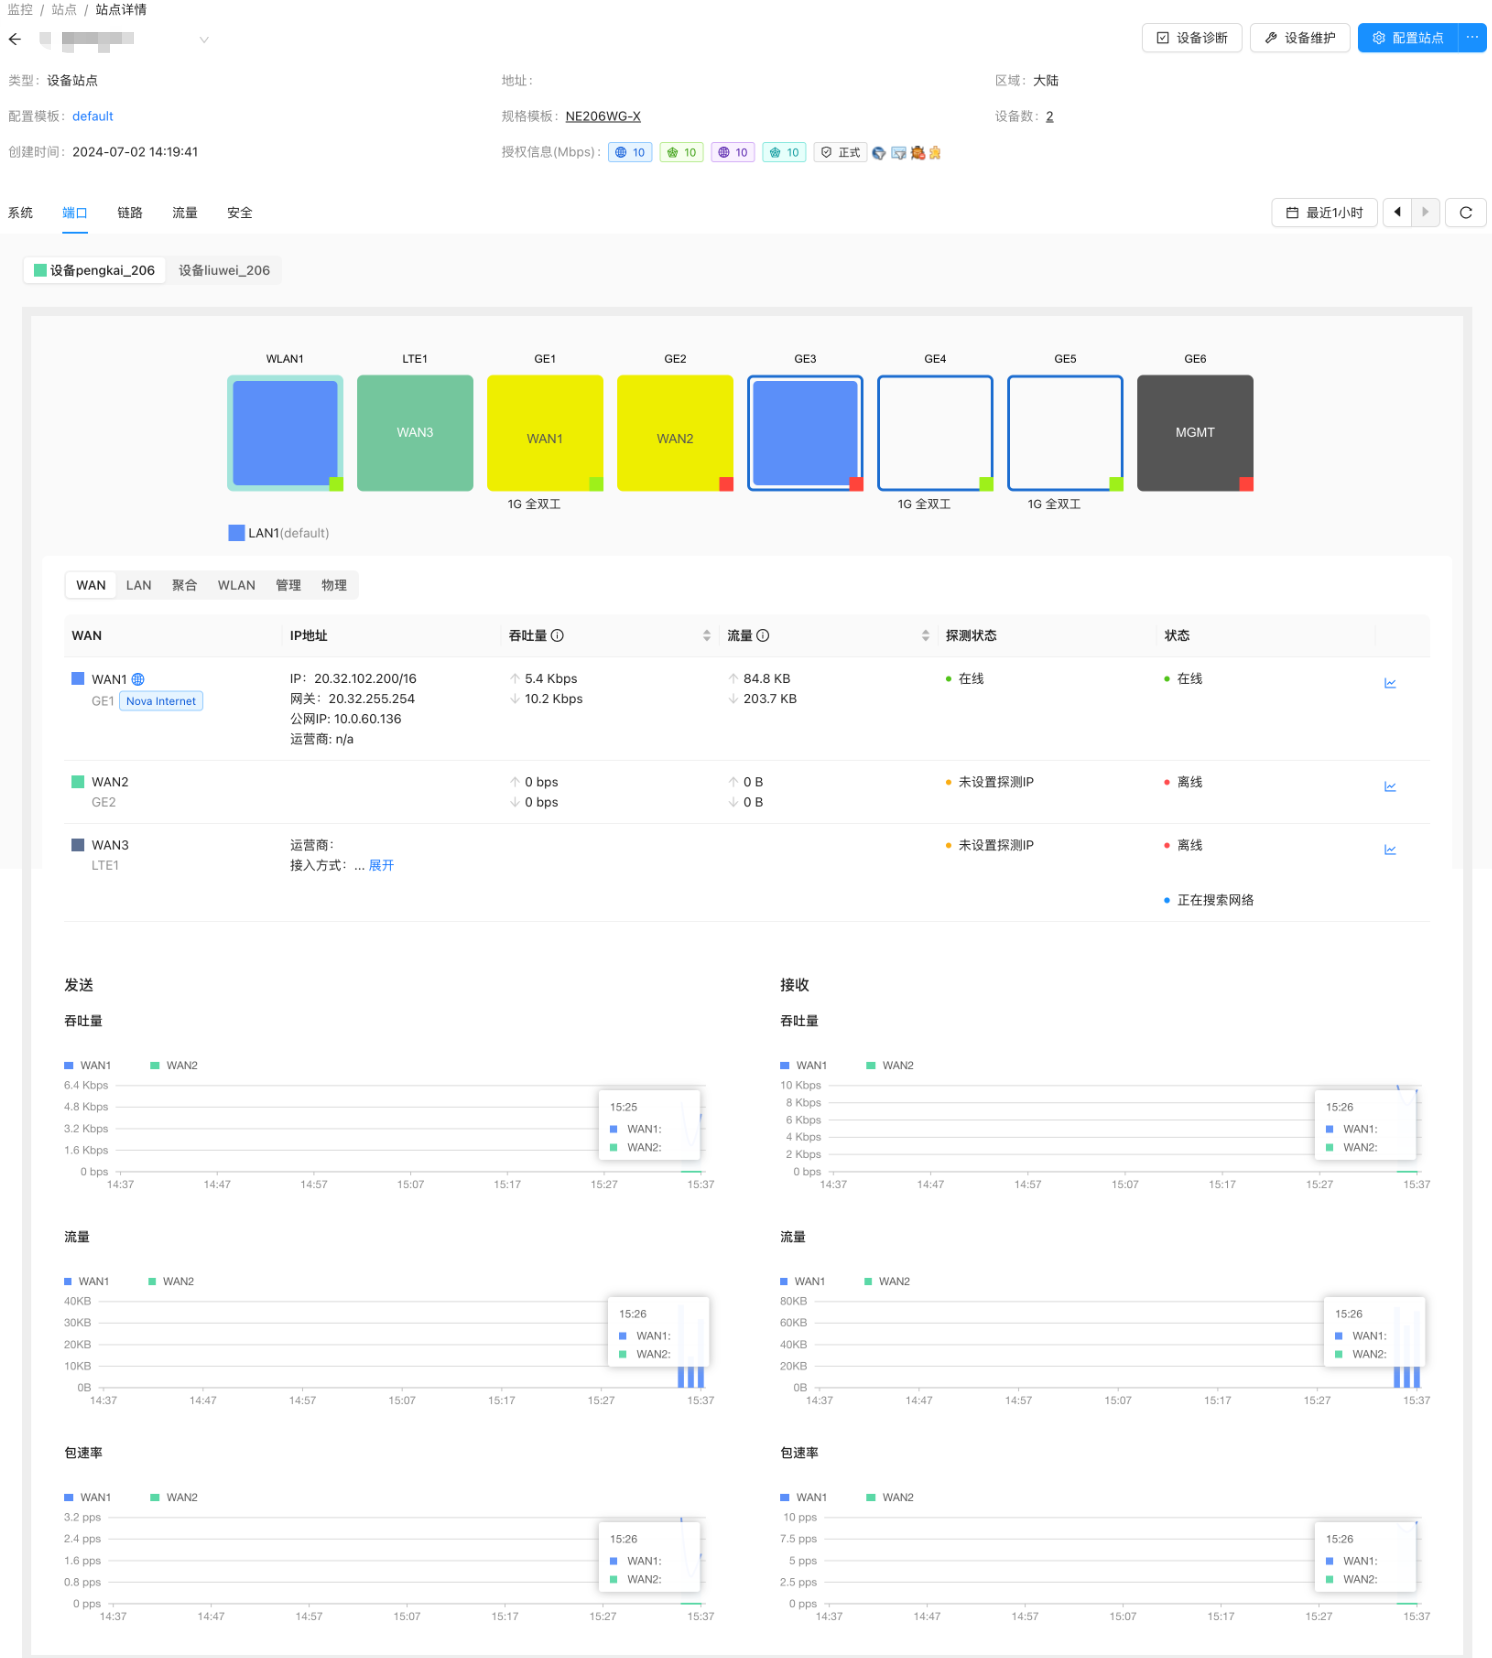Click the LAN1(default) legend color swatch
Image resolution: width=1492 pixels, height=1658 pixels.
(x=236, y=533)
